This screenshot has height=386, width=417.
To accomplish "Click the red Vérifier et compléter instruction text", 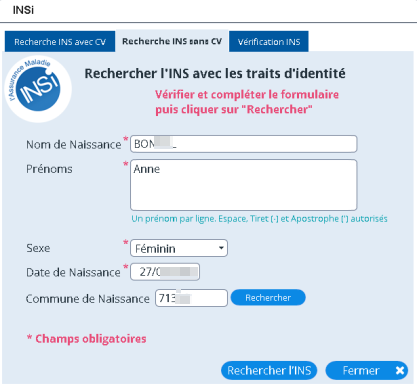I will pos(247,102).
